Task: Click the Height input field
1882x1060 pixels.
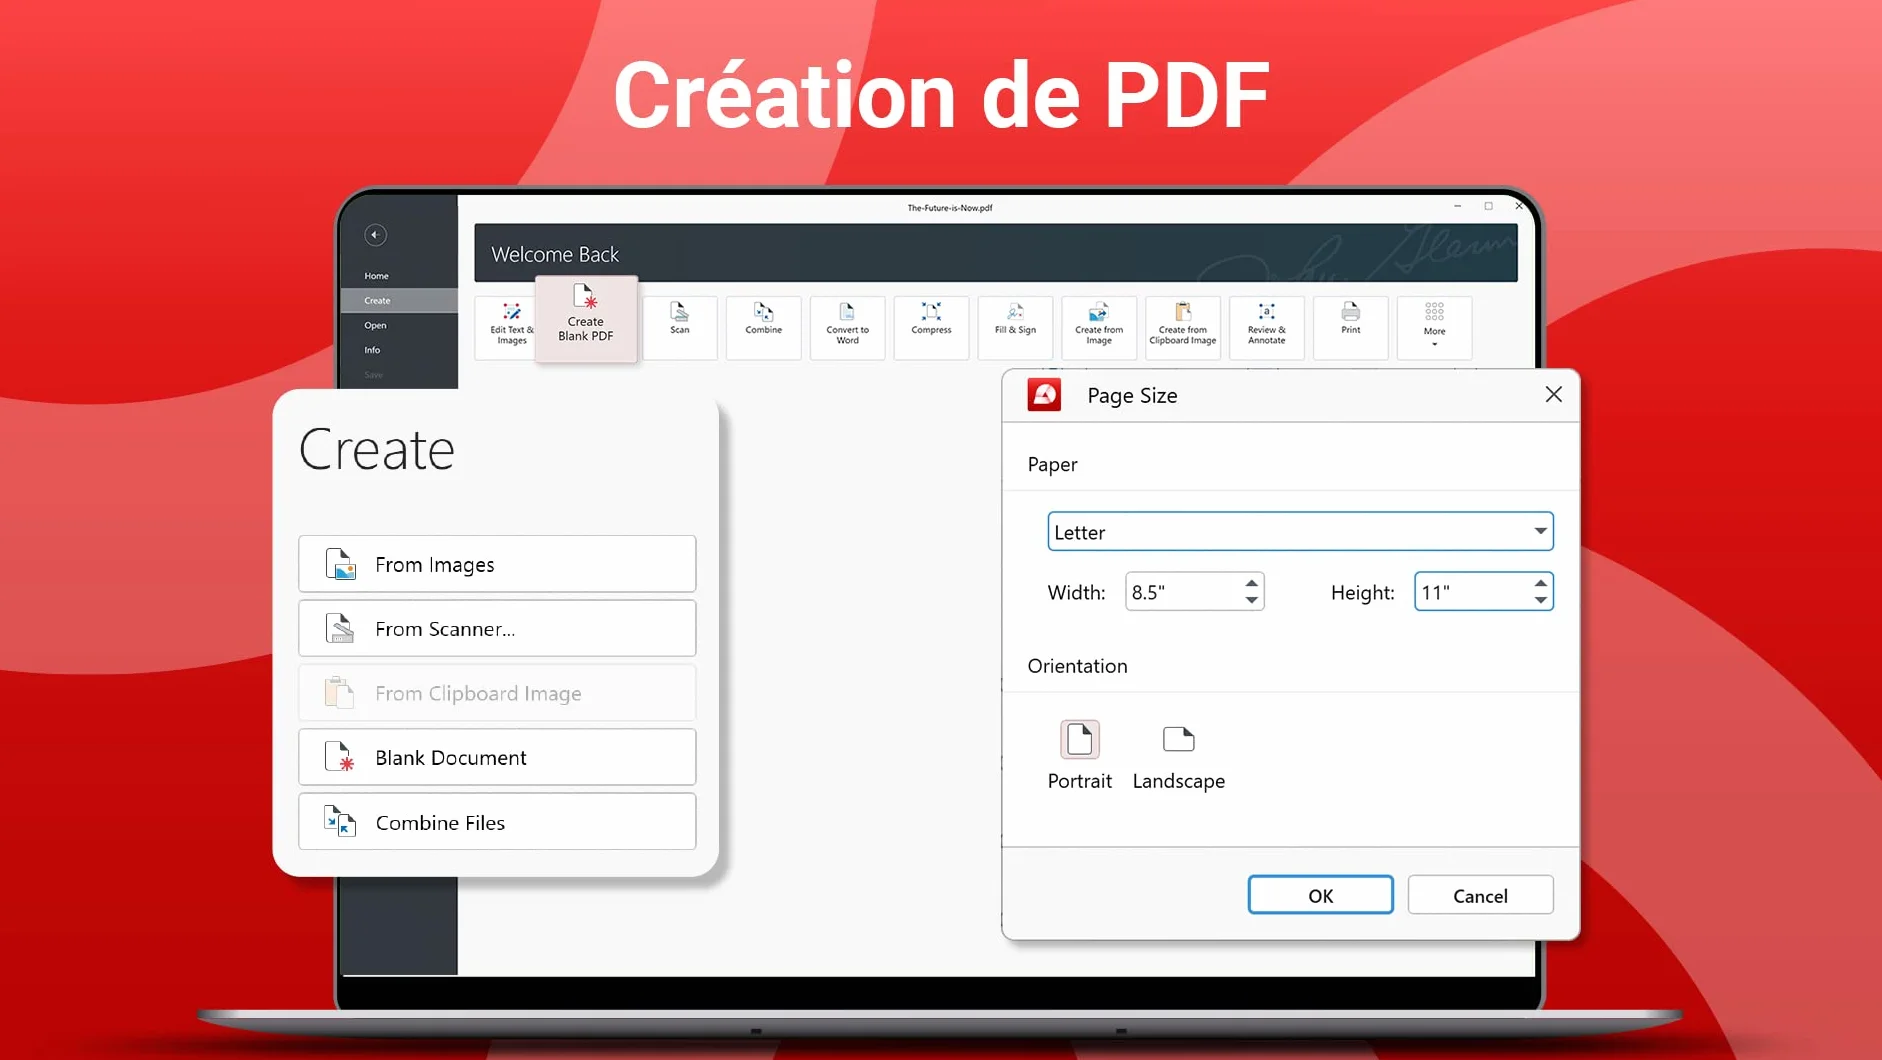Action: (x=1473, y=592)
